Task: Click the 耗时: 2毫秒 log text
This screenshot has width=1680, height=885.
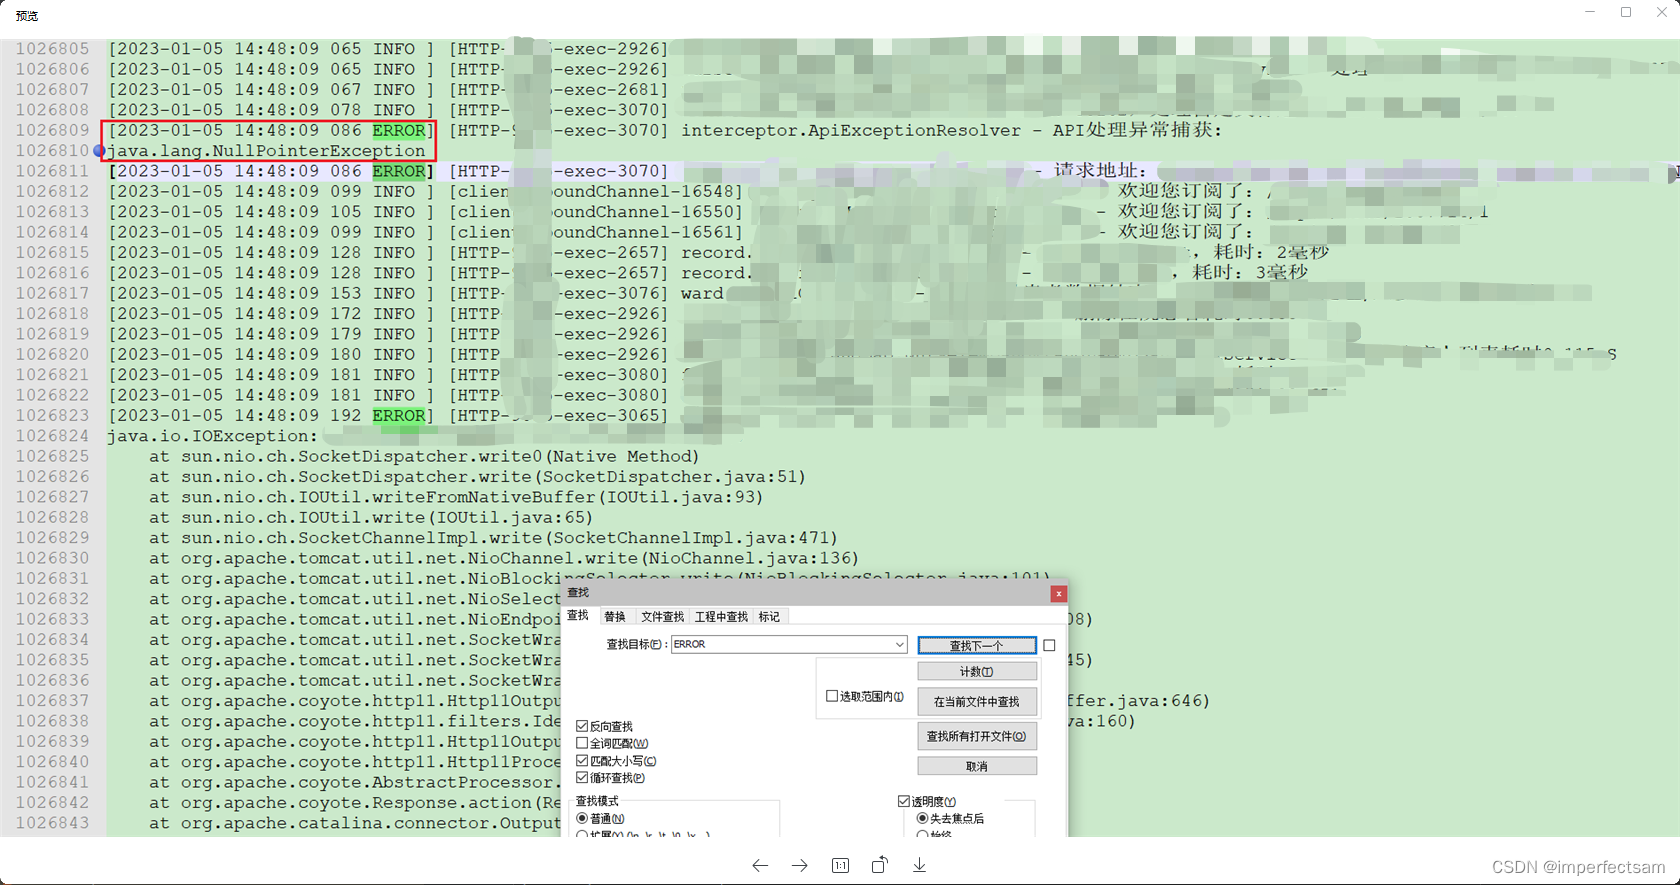Action: point(1271,253)
